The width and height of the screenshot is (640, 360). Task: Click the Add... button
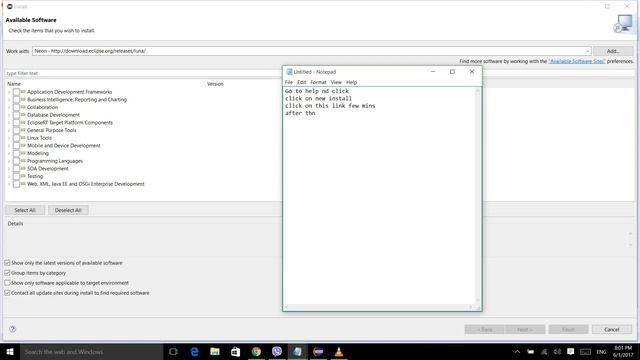pyautogui.click(x=613, y=51)
